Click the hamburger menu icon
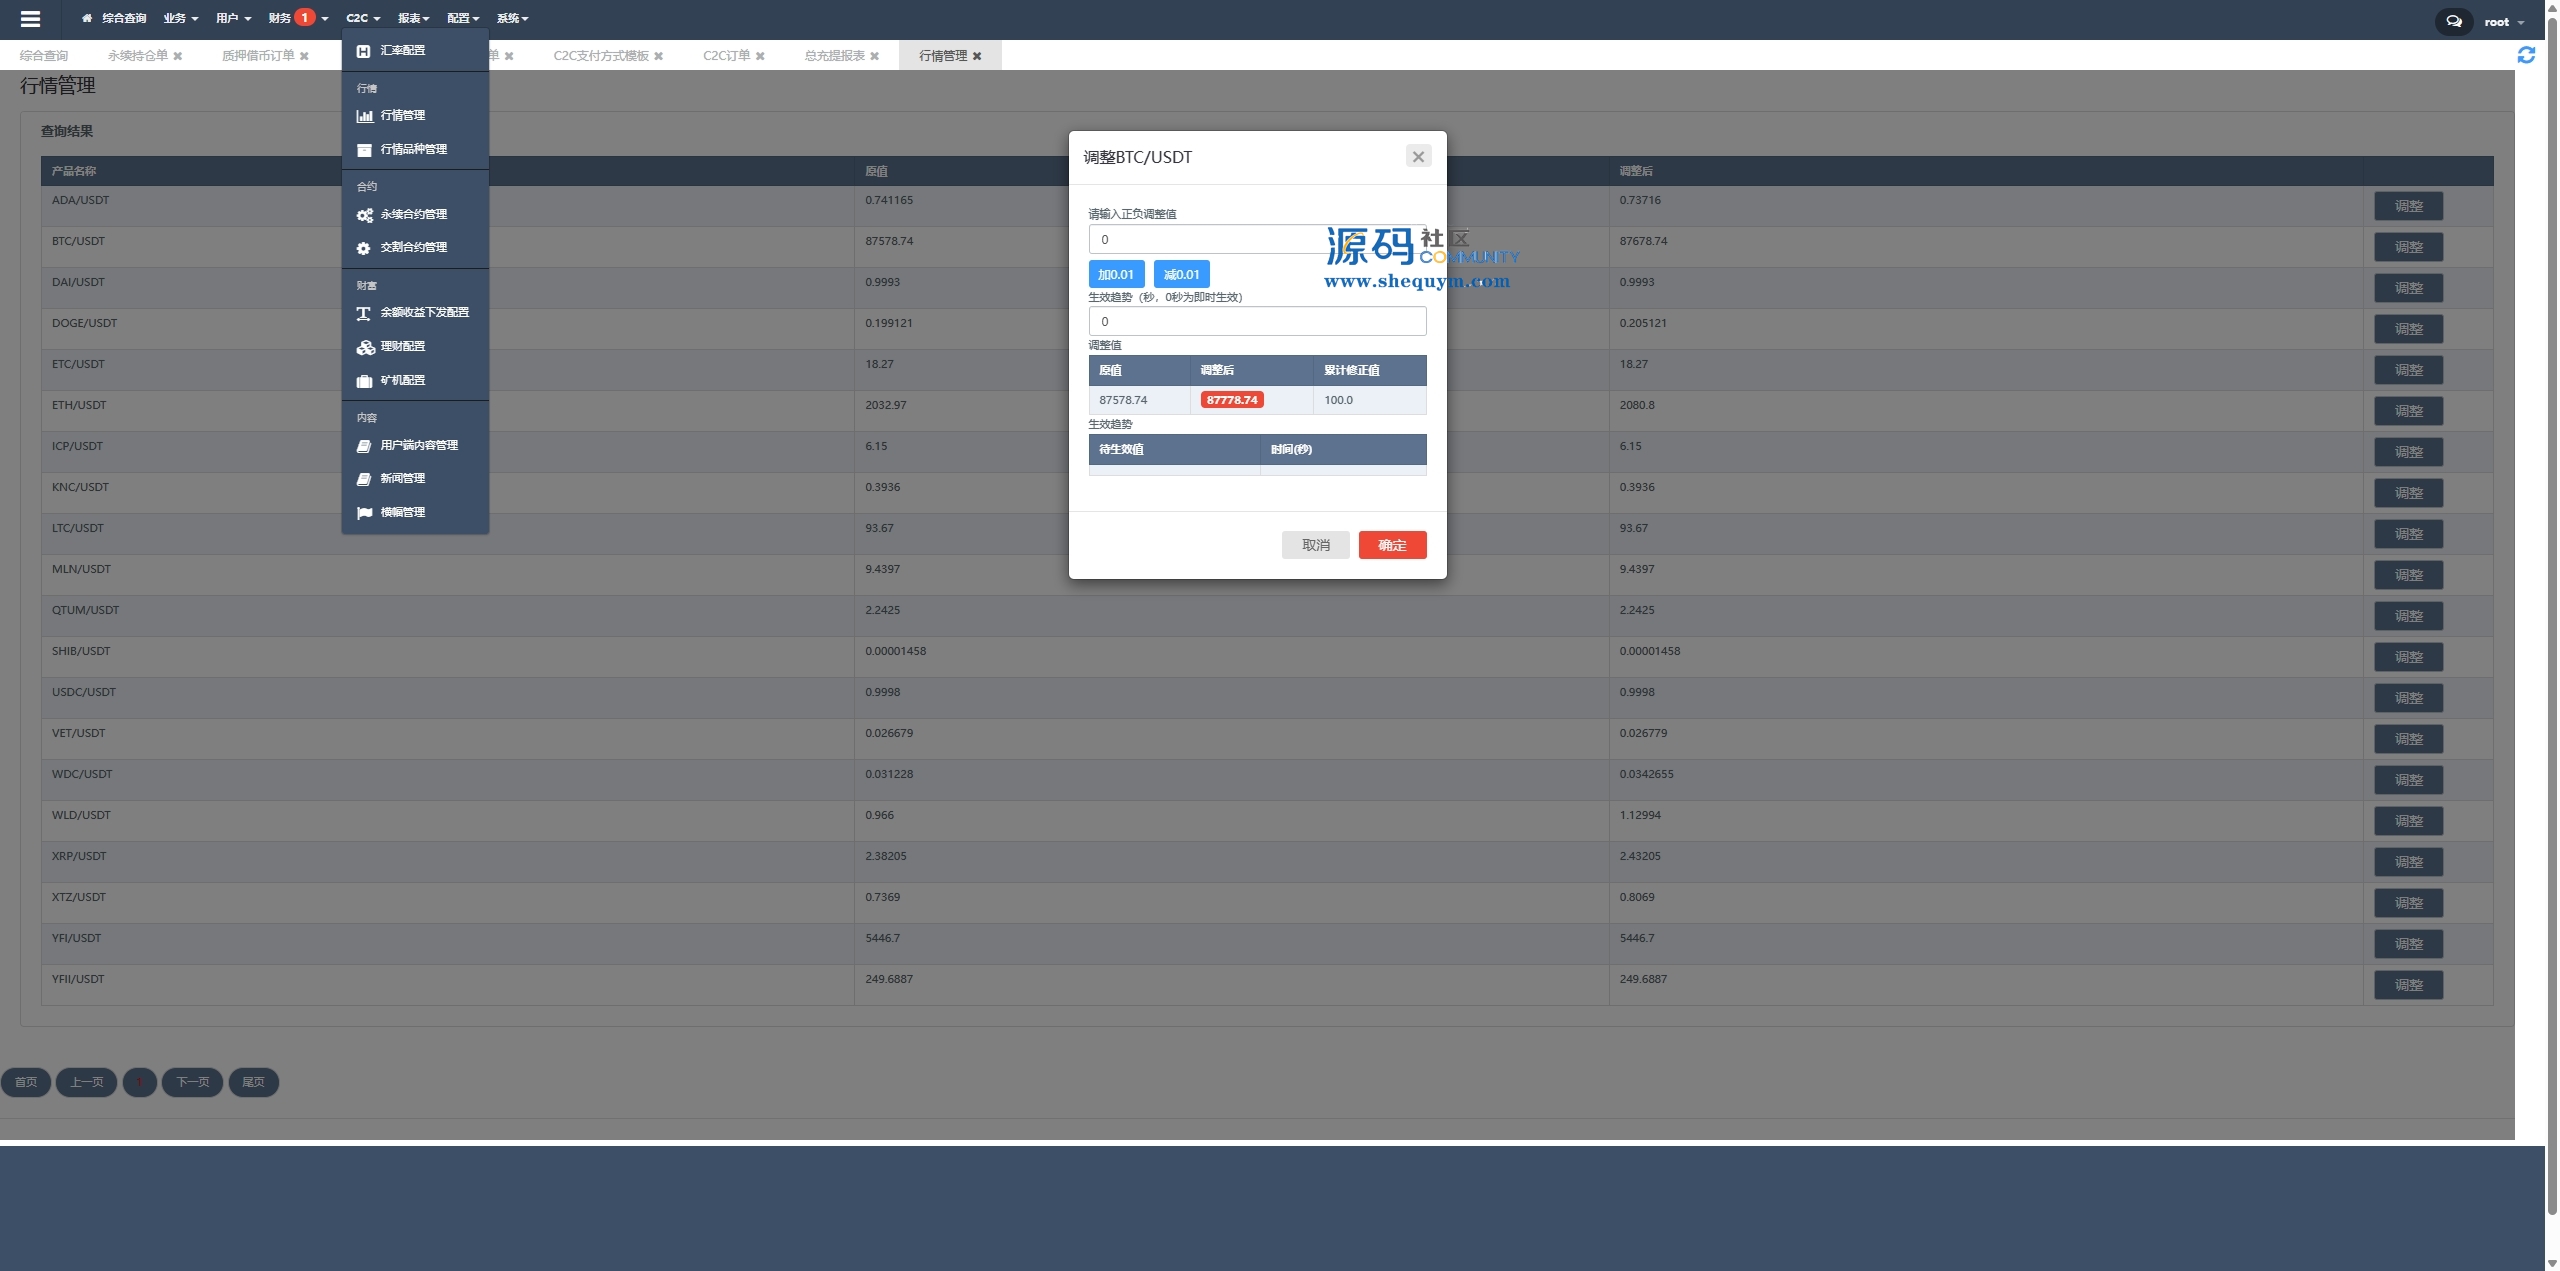 coord(30,18)
